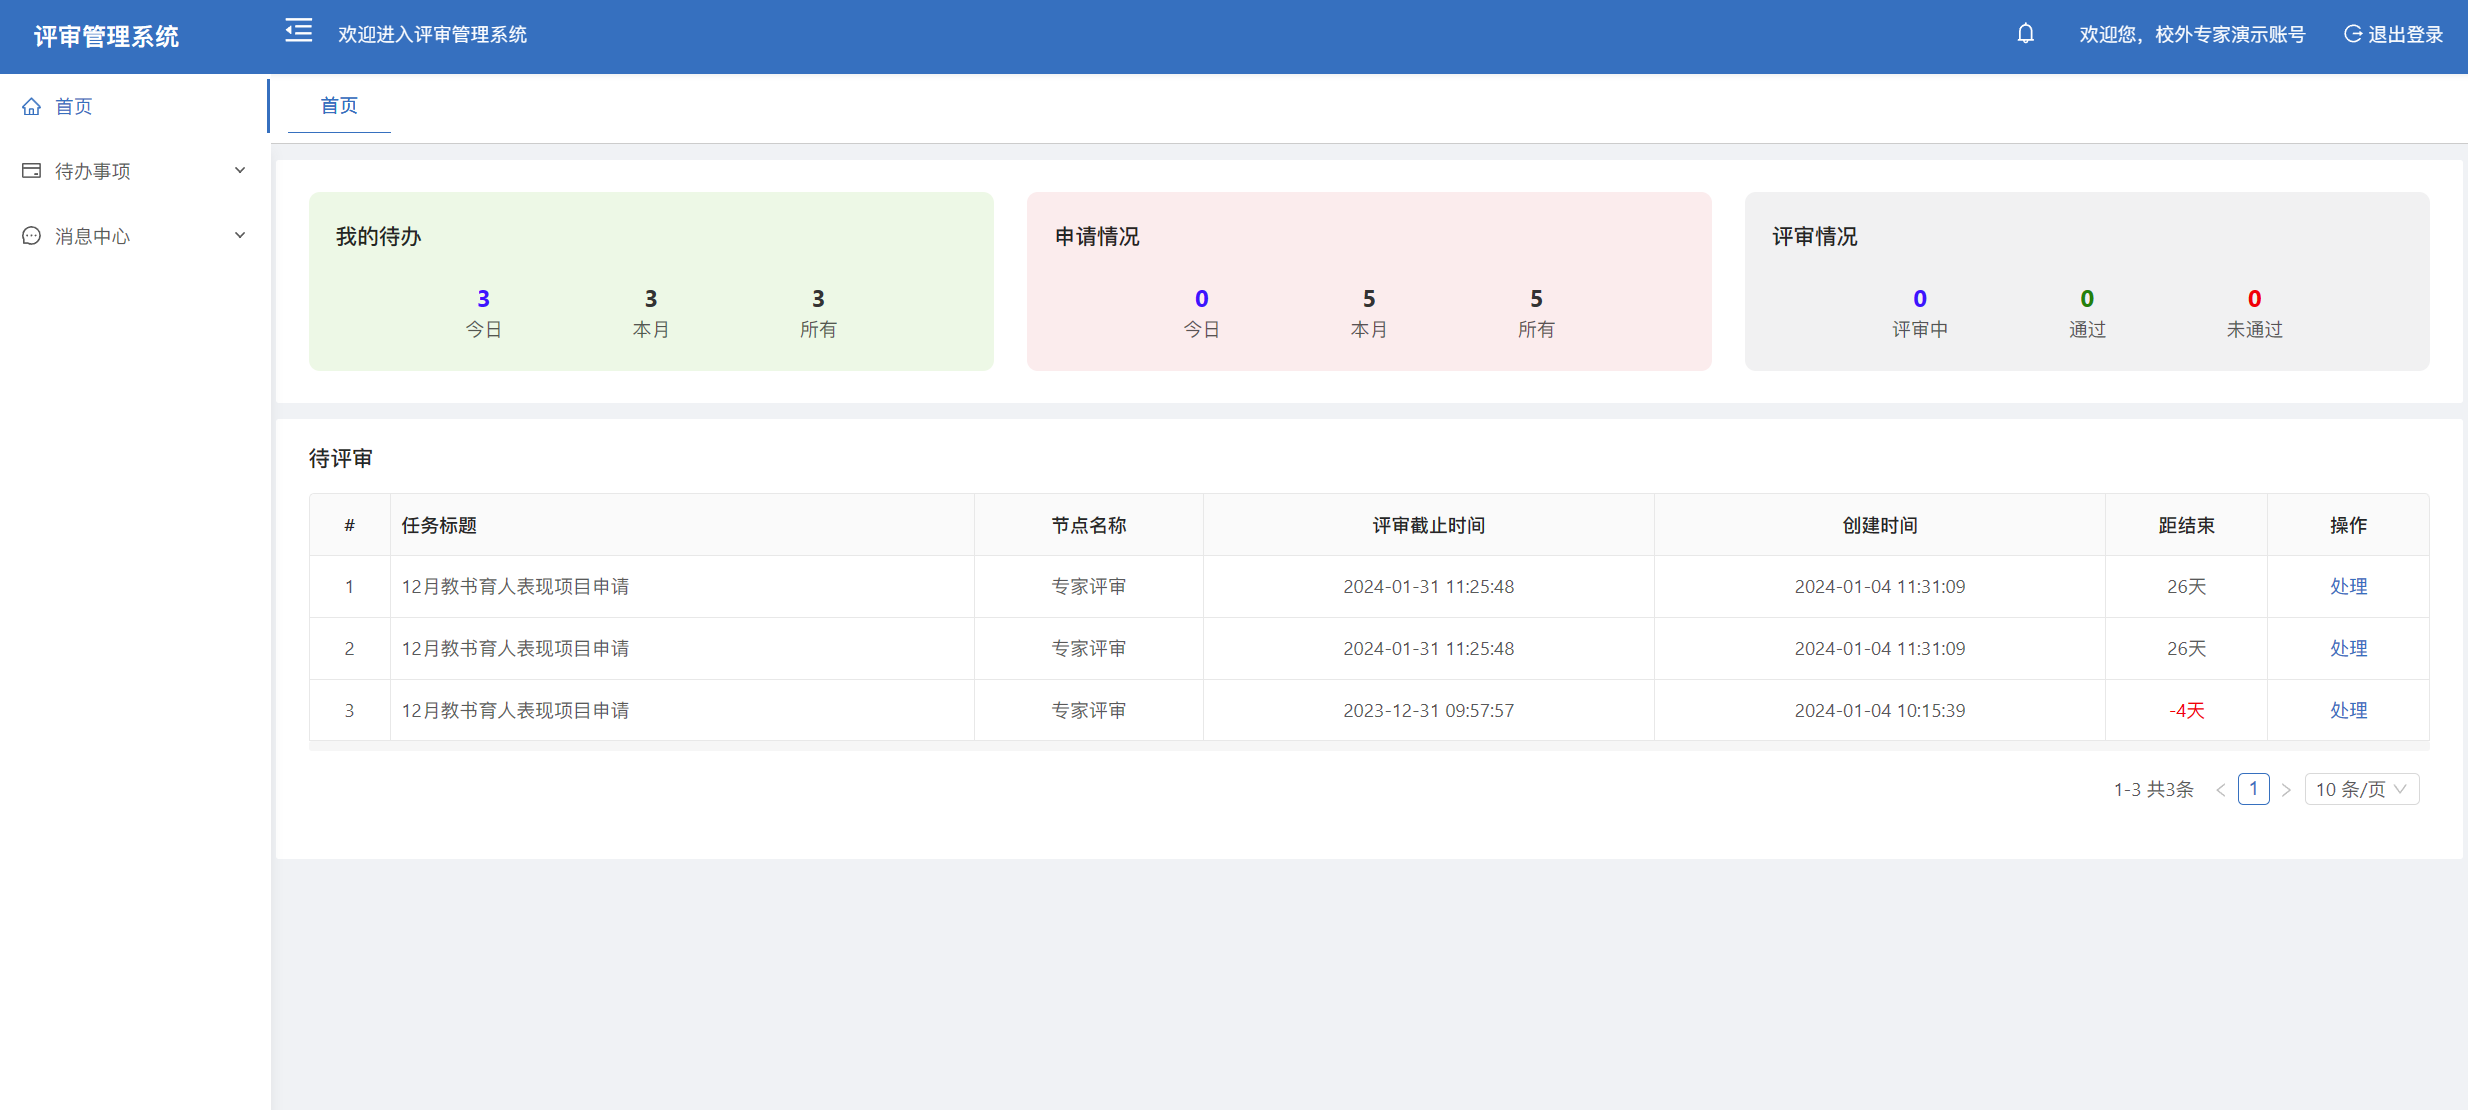
Task: Click 处理 link for row 2
Action: coord(2348,648)
